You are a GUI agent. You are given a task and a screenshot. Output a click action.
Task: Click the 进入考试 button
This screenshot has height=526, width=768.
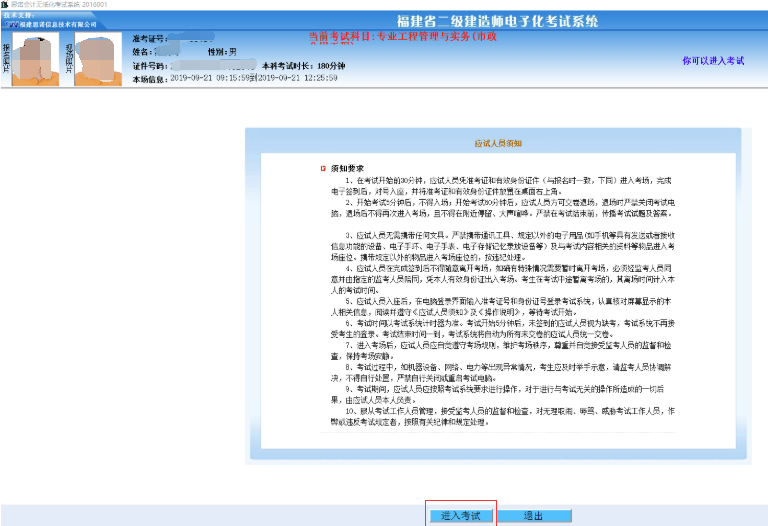461,516
